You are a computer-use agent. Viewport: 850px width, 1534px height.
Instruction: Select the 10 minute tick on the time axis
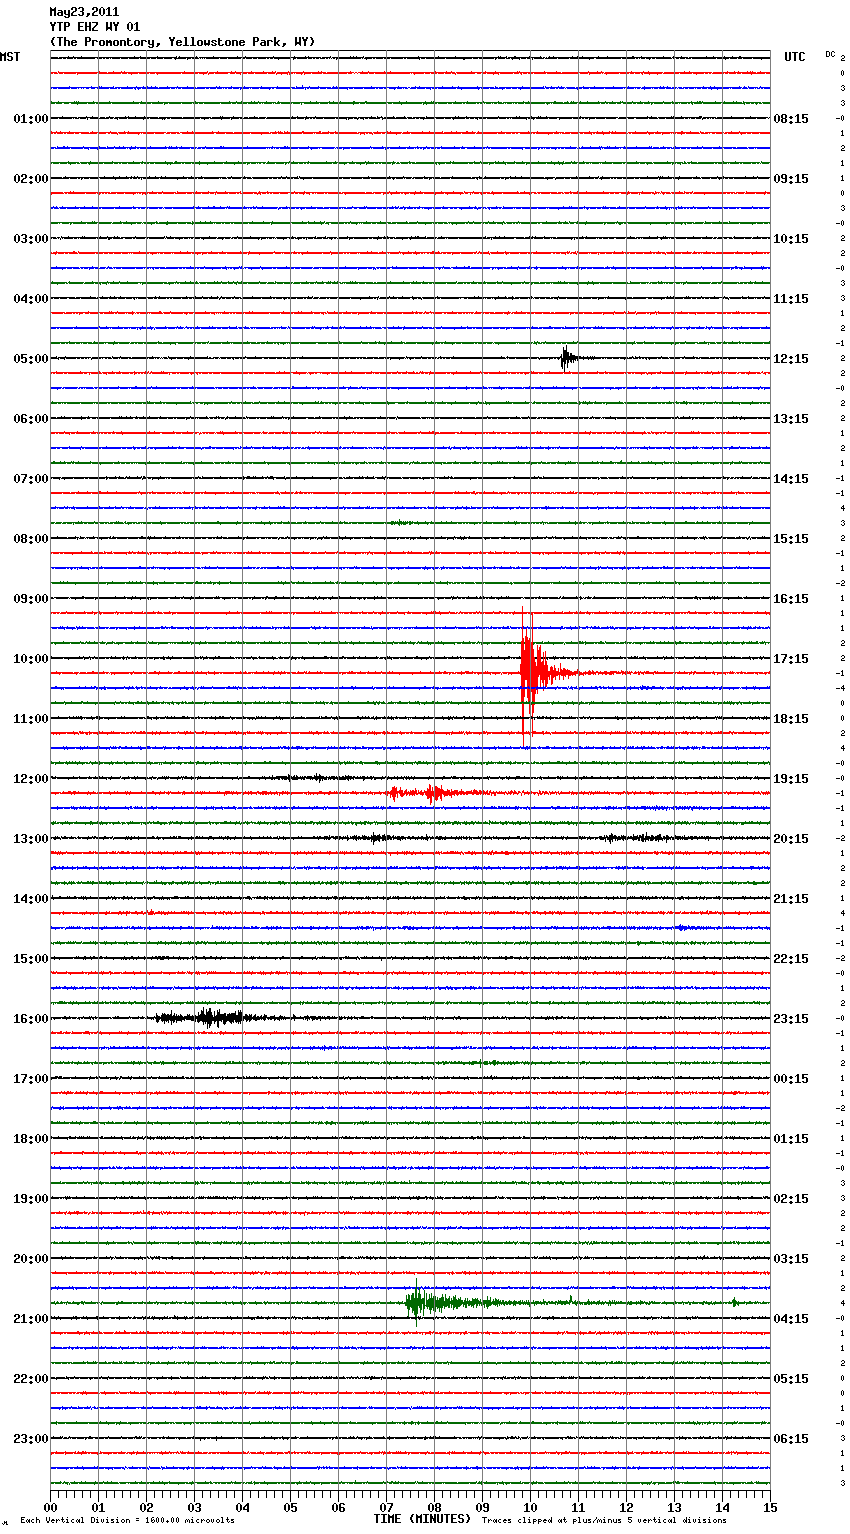click(x=530, y=1507)
